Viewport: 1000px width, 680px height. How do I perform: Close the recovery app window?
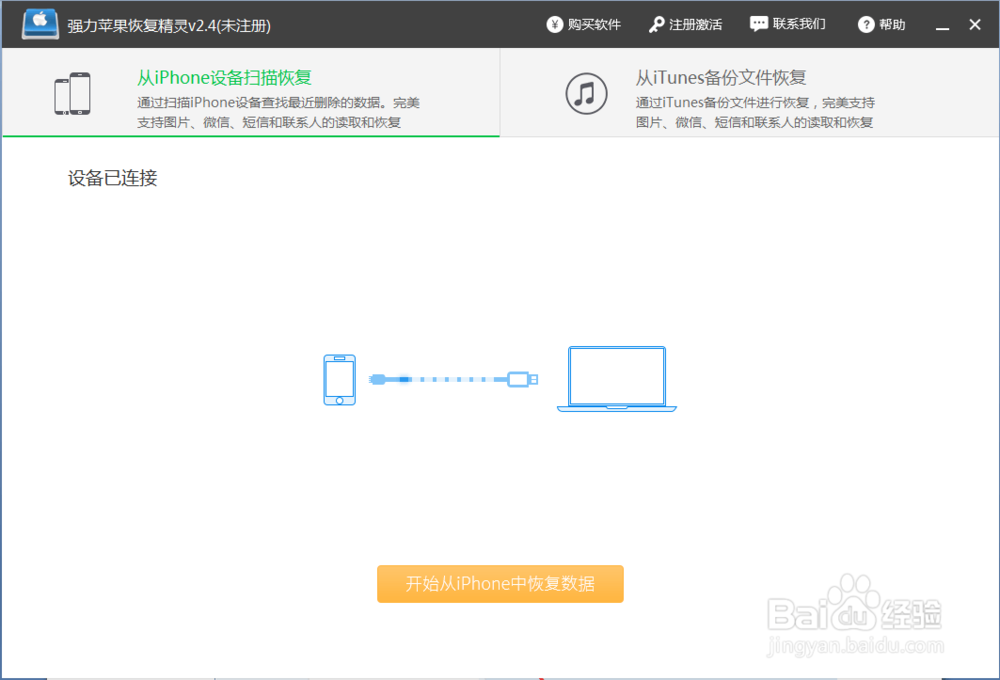[974, 24]
